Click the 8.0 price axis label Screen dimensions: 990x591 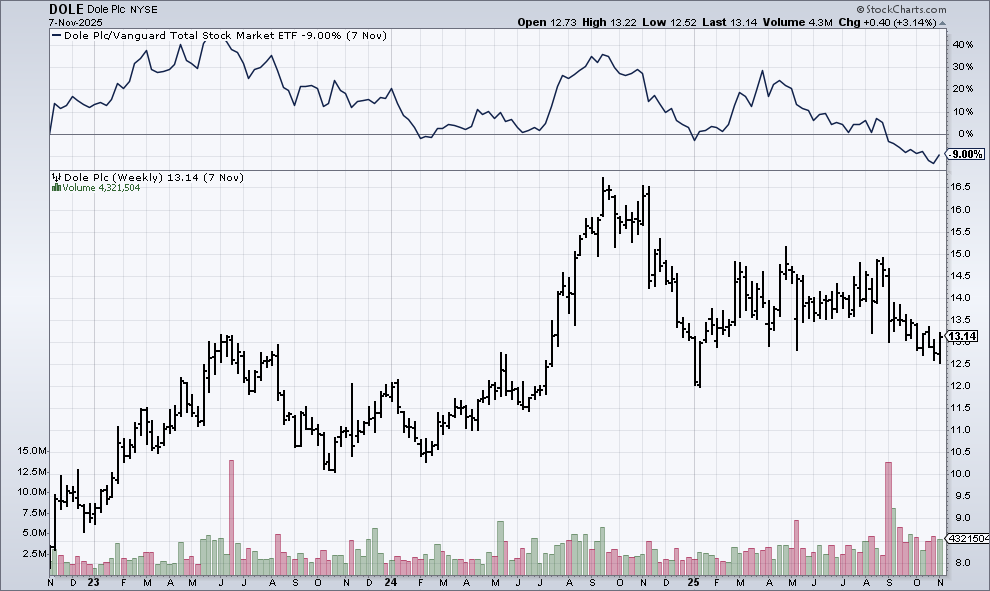[x=963, y=563]
